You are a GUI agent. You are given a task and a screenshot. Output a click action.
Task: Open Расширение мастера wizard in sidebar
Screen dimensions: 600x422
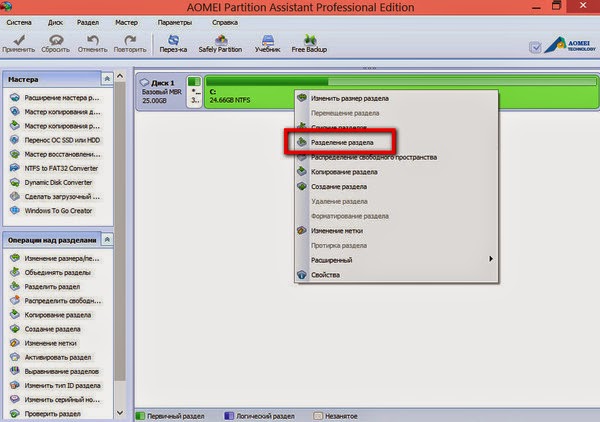coord(56,98)
